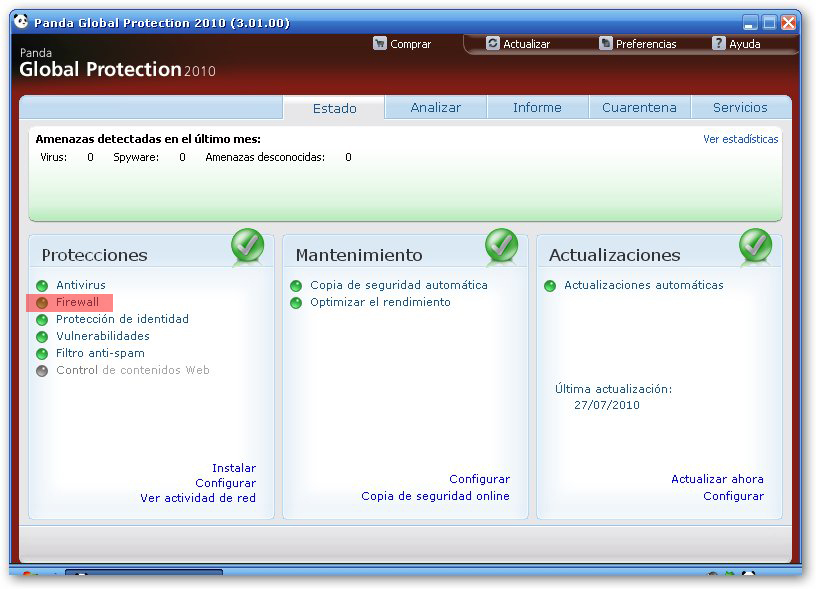Select the Servicios tab
Viewport: 816px width, 589px height.
[740, 107]
